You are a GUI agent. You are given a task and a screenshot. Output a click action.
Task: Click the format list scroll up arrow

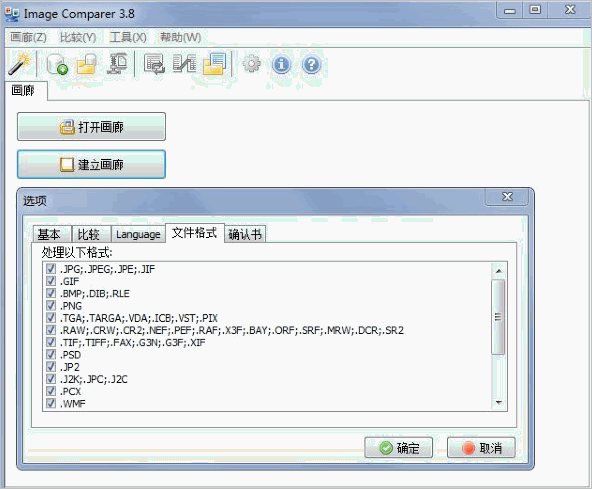coord(498,271)
